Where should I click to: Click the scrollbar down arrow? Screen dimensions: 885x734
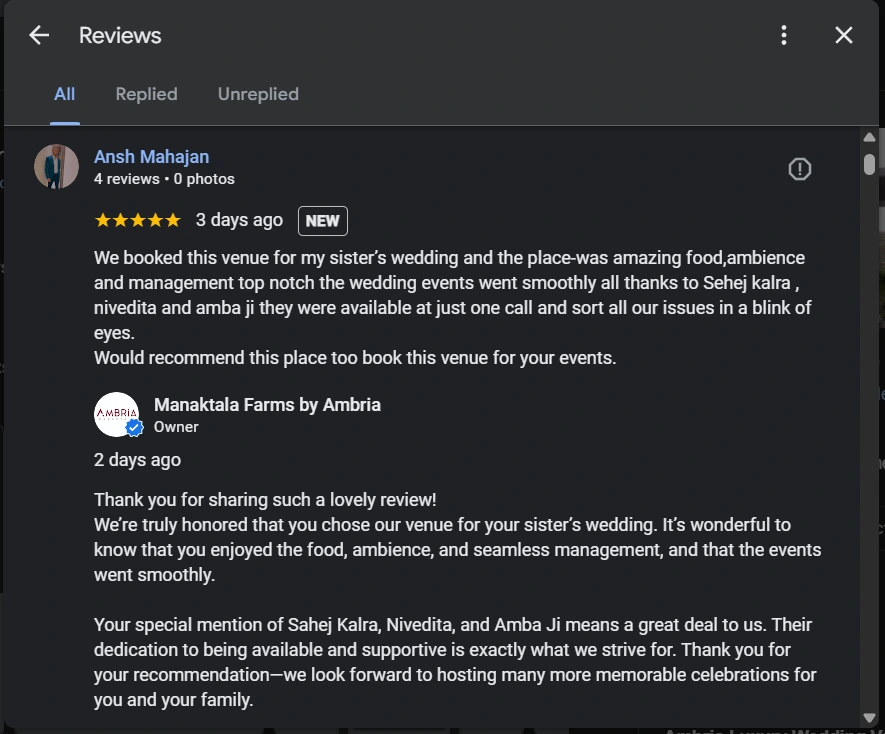pyautogui.click(x=870, y=717)
